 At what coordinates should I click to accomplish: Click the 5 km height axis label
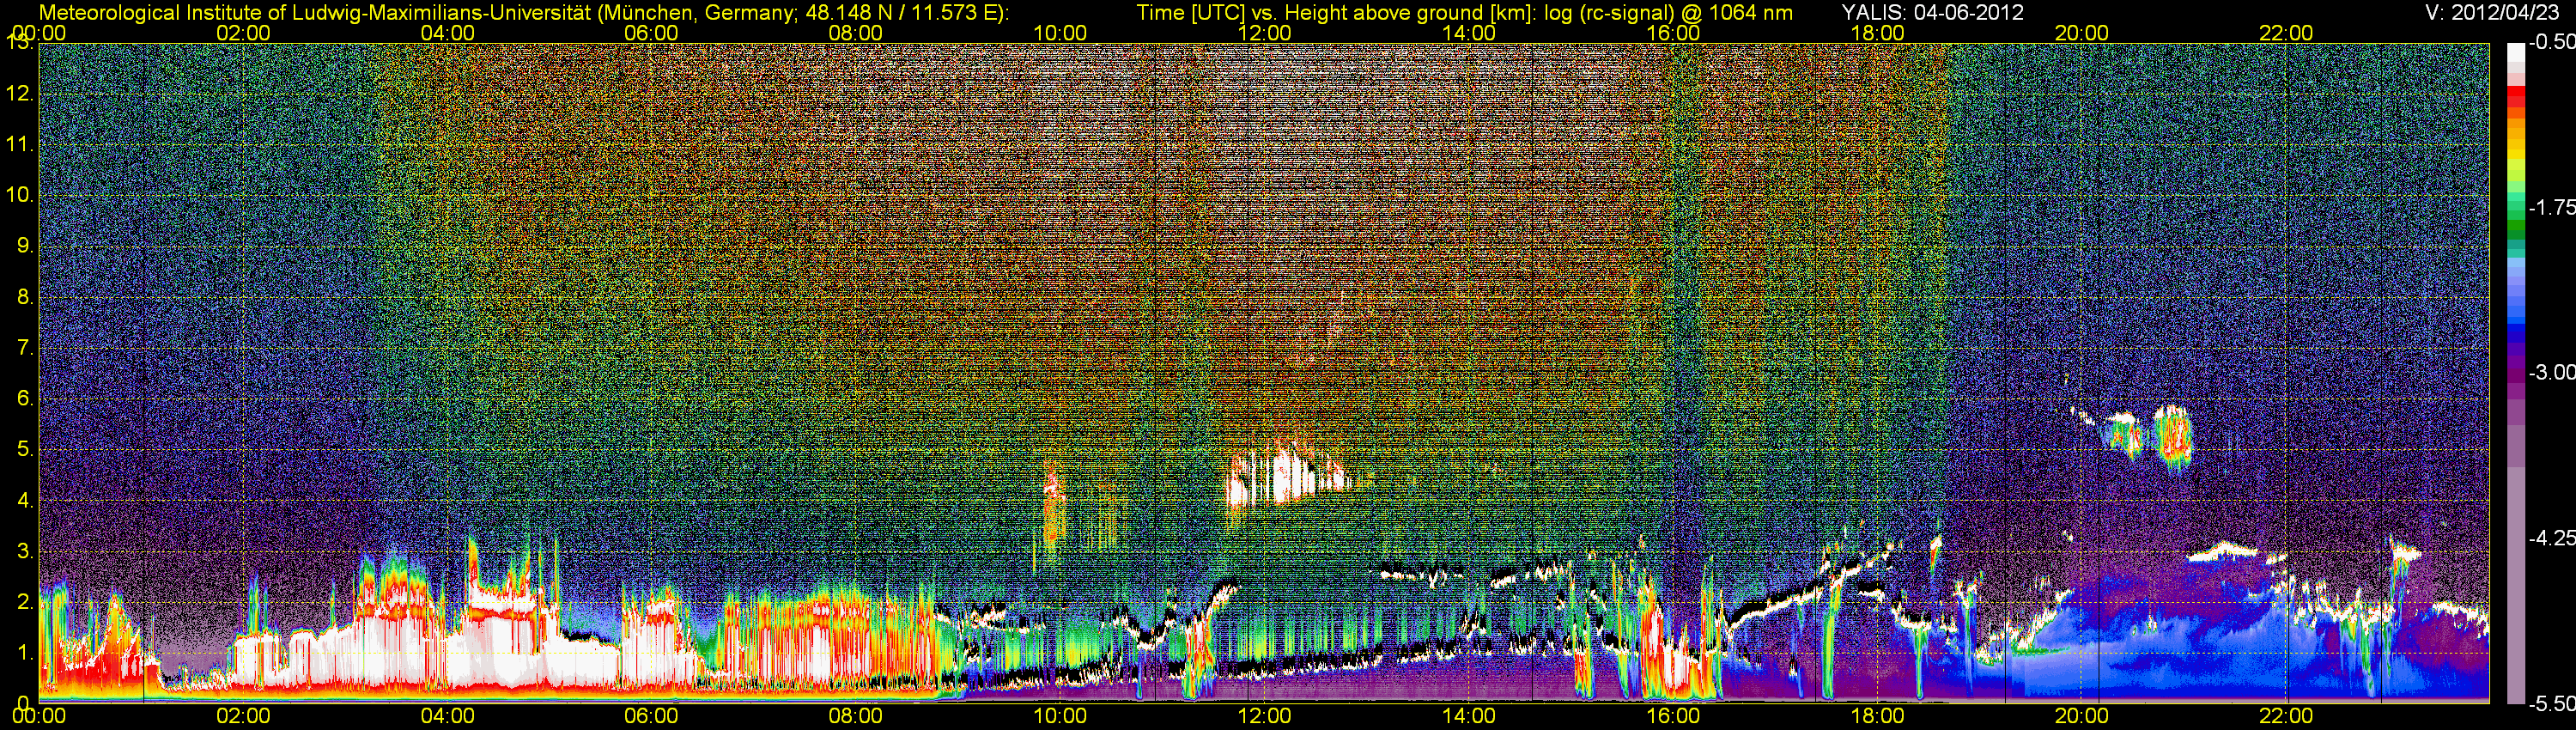coord(27,449)
